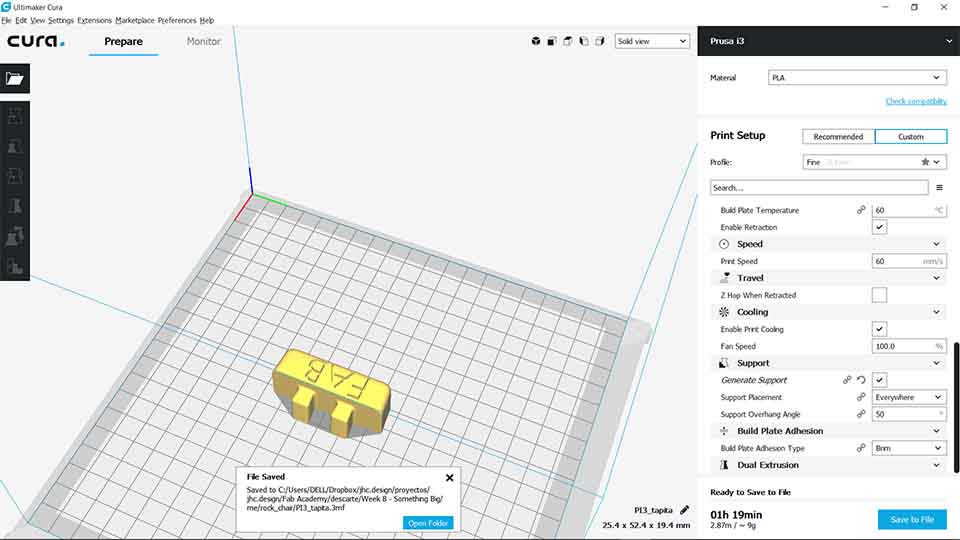
Task: Open the setting visibility hamburger menu
Action: (939, 187)
